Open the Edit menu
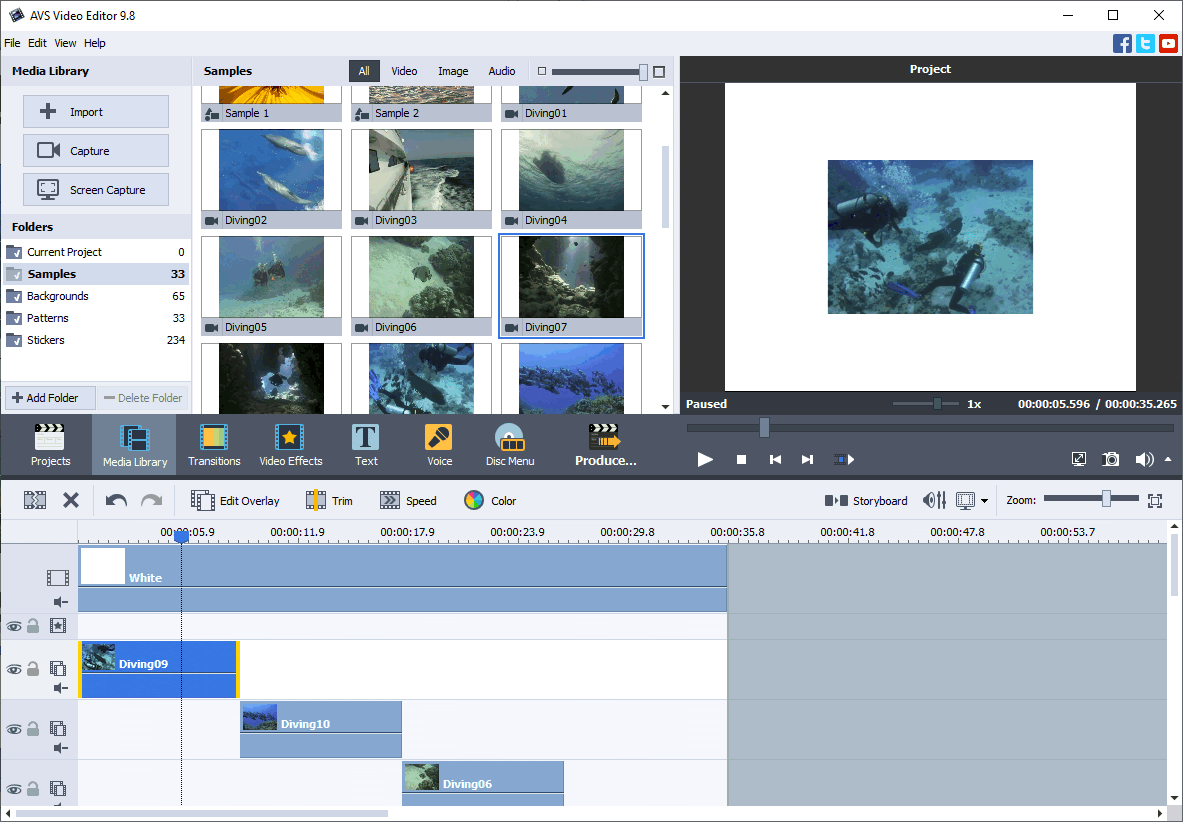This screenshot has width=1183, height=822. pos(37,43)
